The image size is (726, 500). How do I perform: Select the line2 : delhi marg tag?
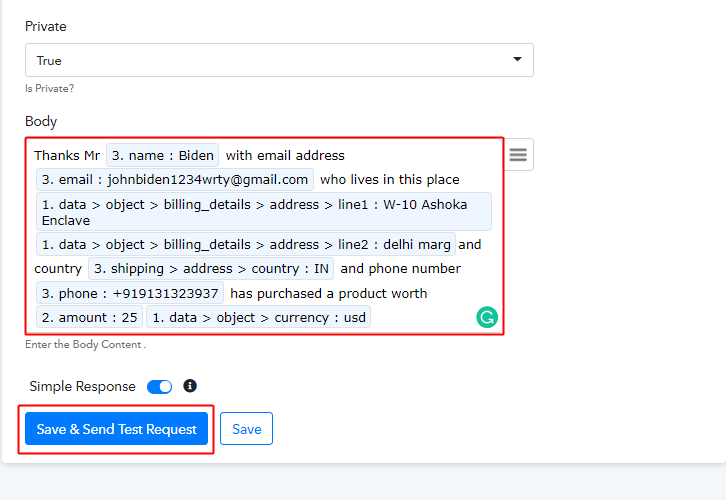[246, 244]
